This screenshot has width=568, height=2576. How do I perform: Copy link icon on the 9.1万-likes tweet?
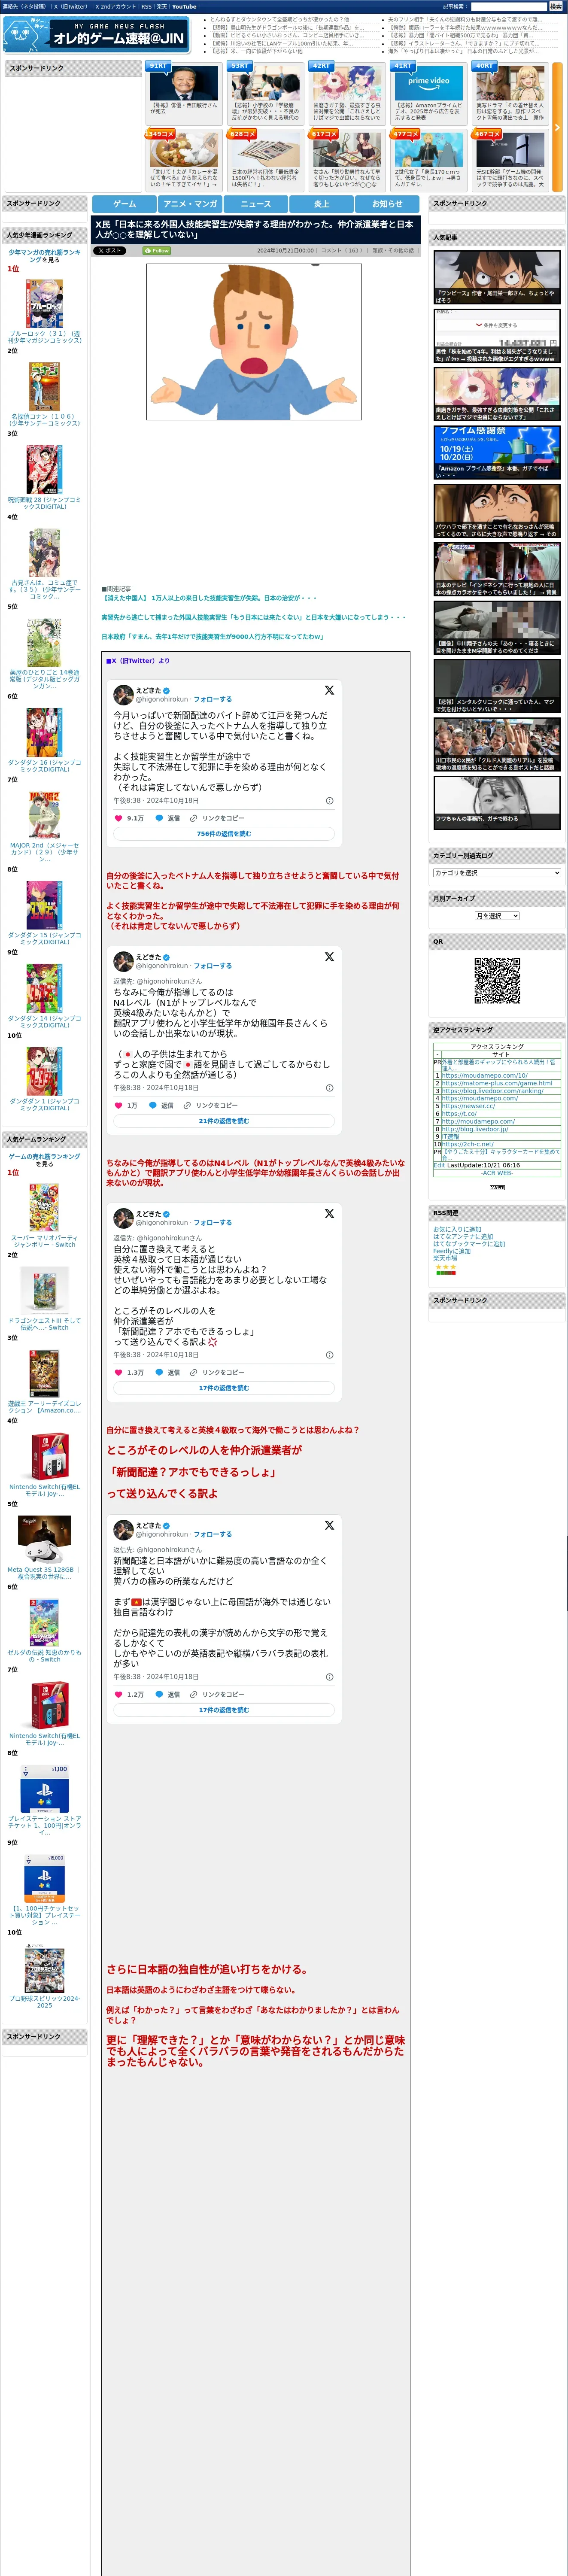(194, 818)
